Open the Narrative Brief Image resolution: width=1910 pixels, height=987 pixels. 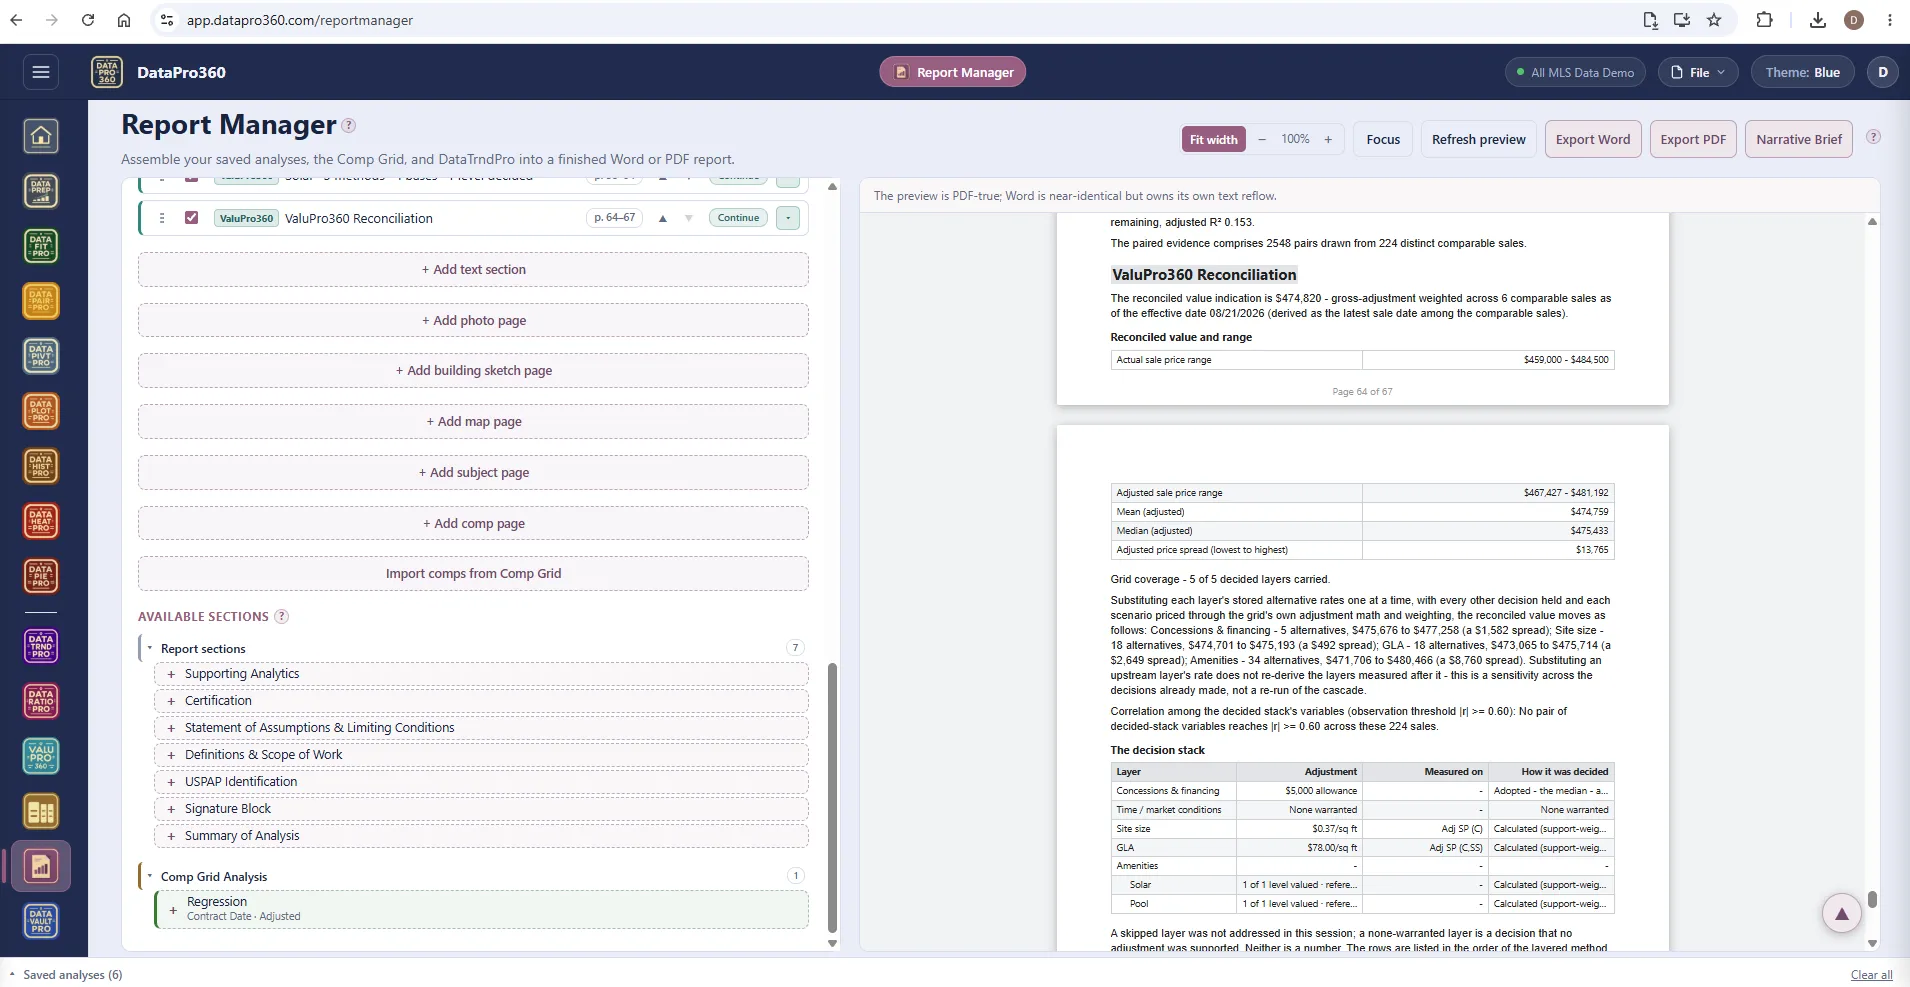(1798, 140)
